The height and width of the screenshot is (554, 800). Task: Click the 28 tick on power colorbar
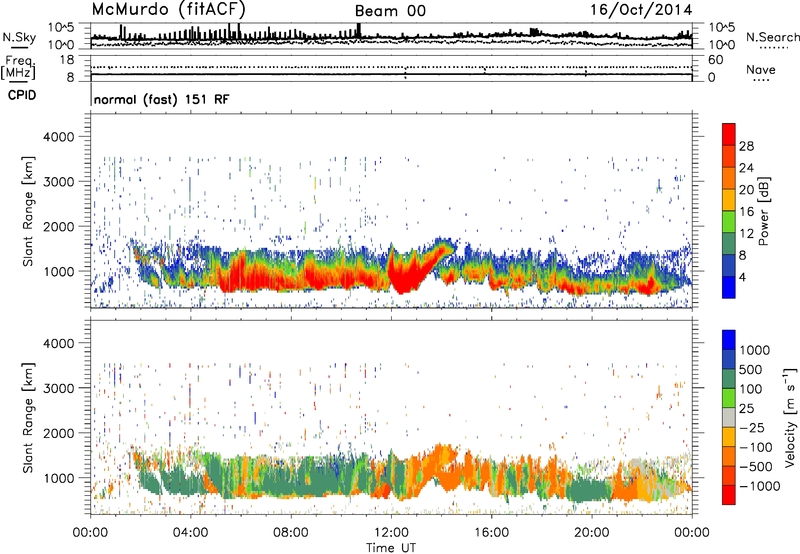746,146
